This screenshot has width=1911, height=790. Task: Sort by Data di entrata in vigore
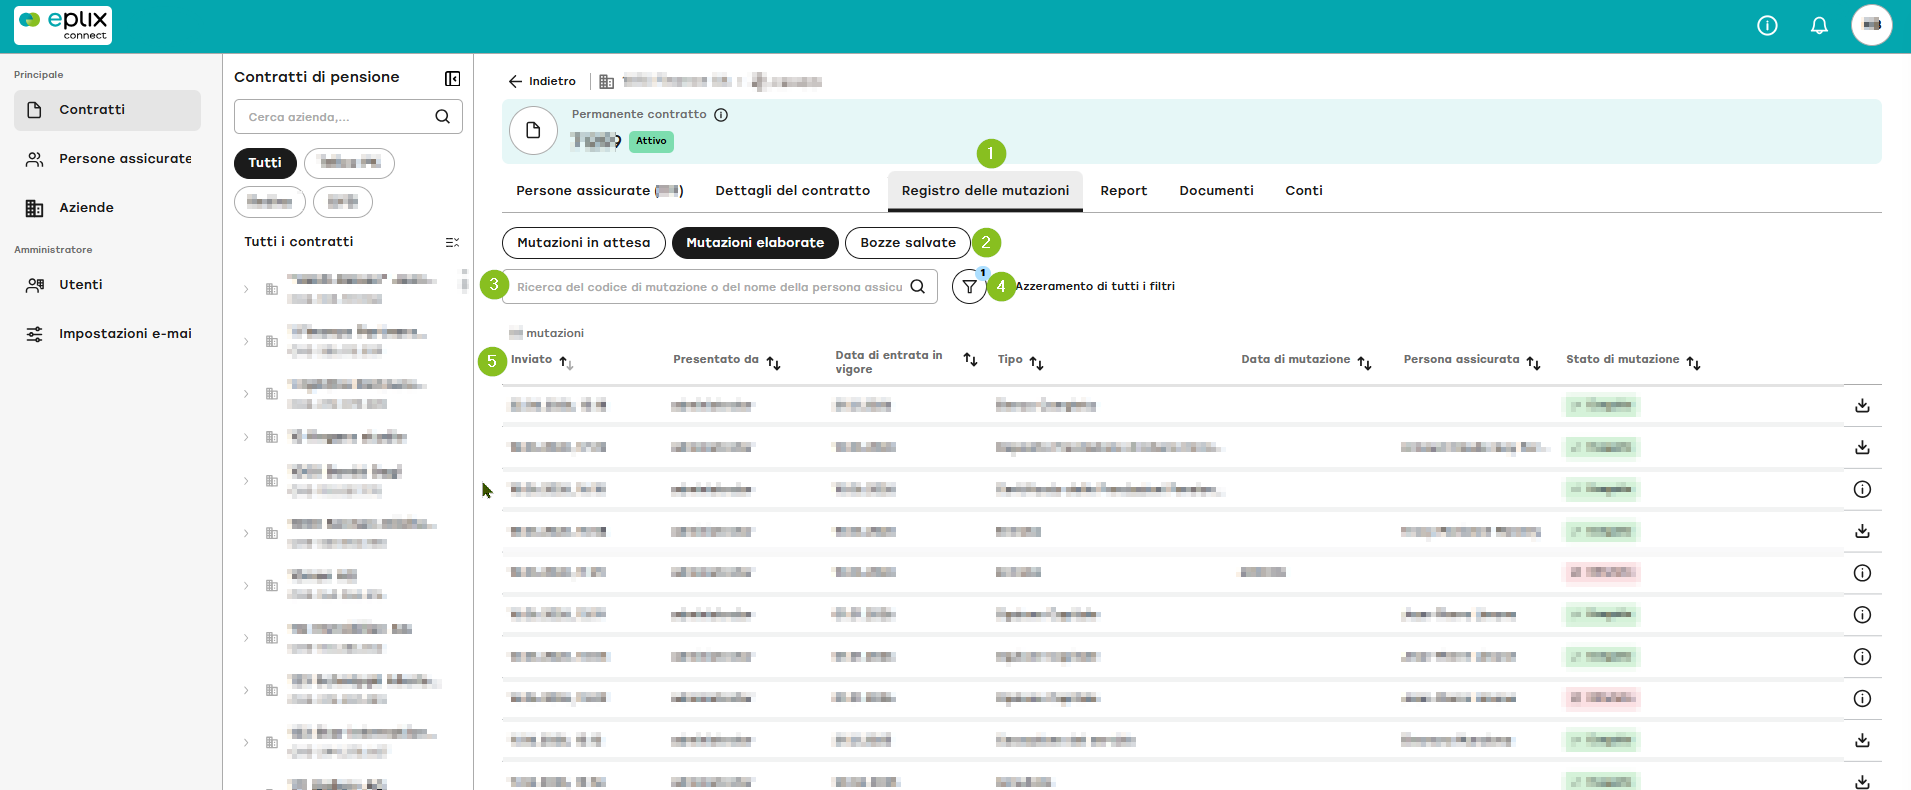click(970, 359)
